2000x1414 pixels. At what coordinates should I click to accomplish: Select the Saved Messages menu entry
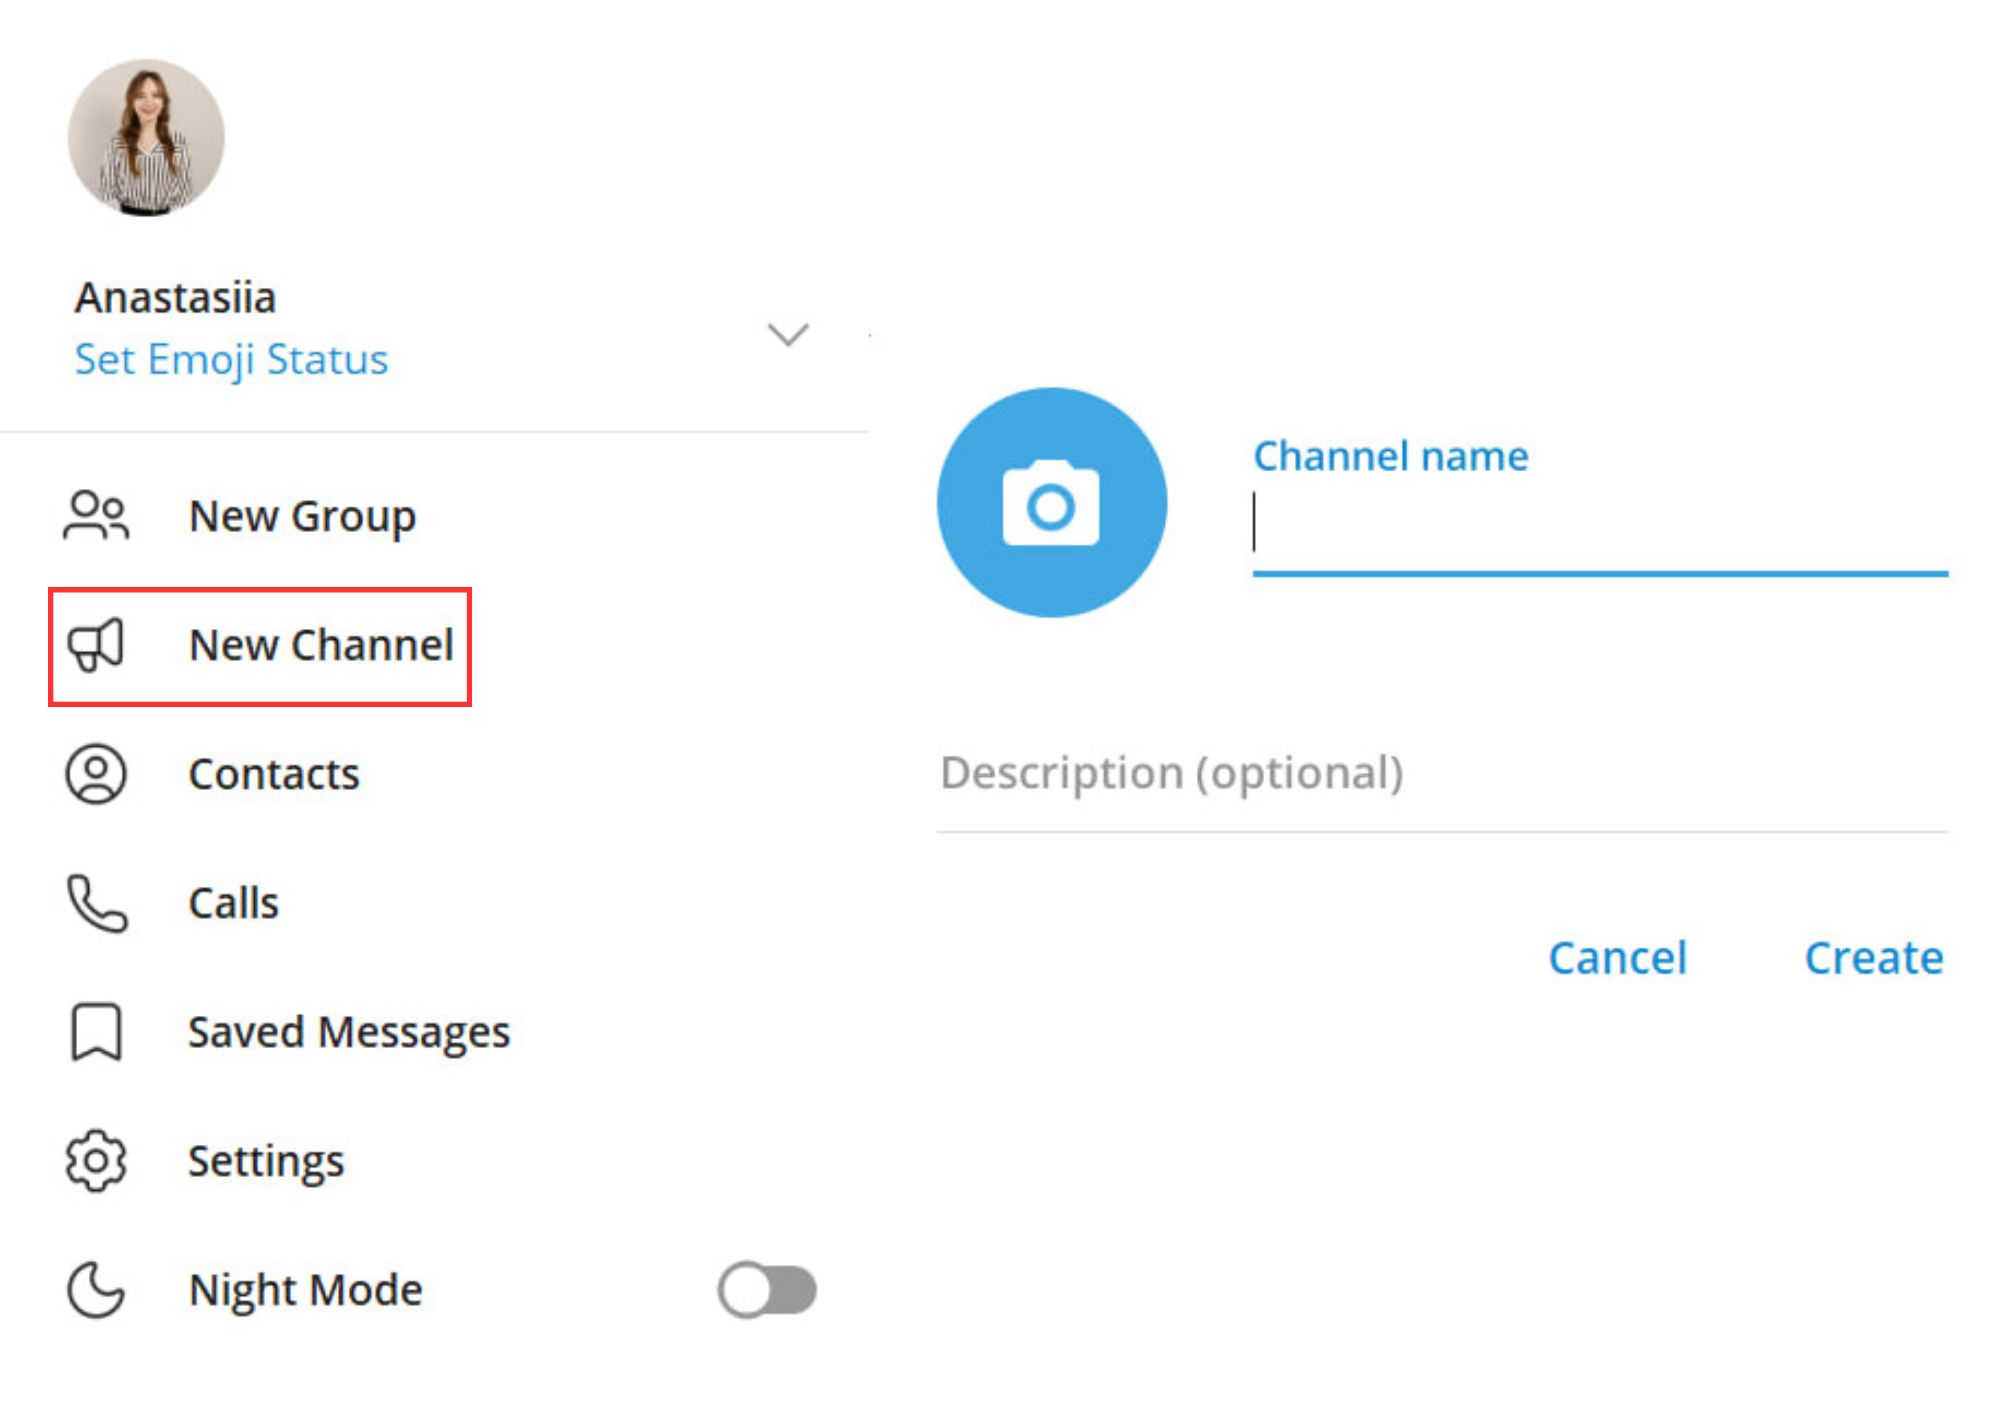coord(351,1033)
